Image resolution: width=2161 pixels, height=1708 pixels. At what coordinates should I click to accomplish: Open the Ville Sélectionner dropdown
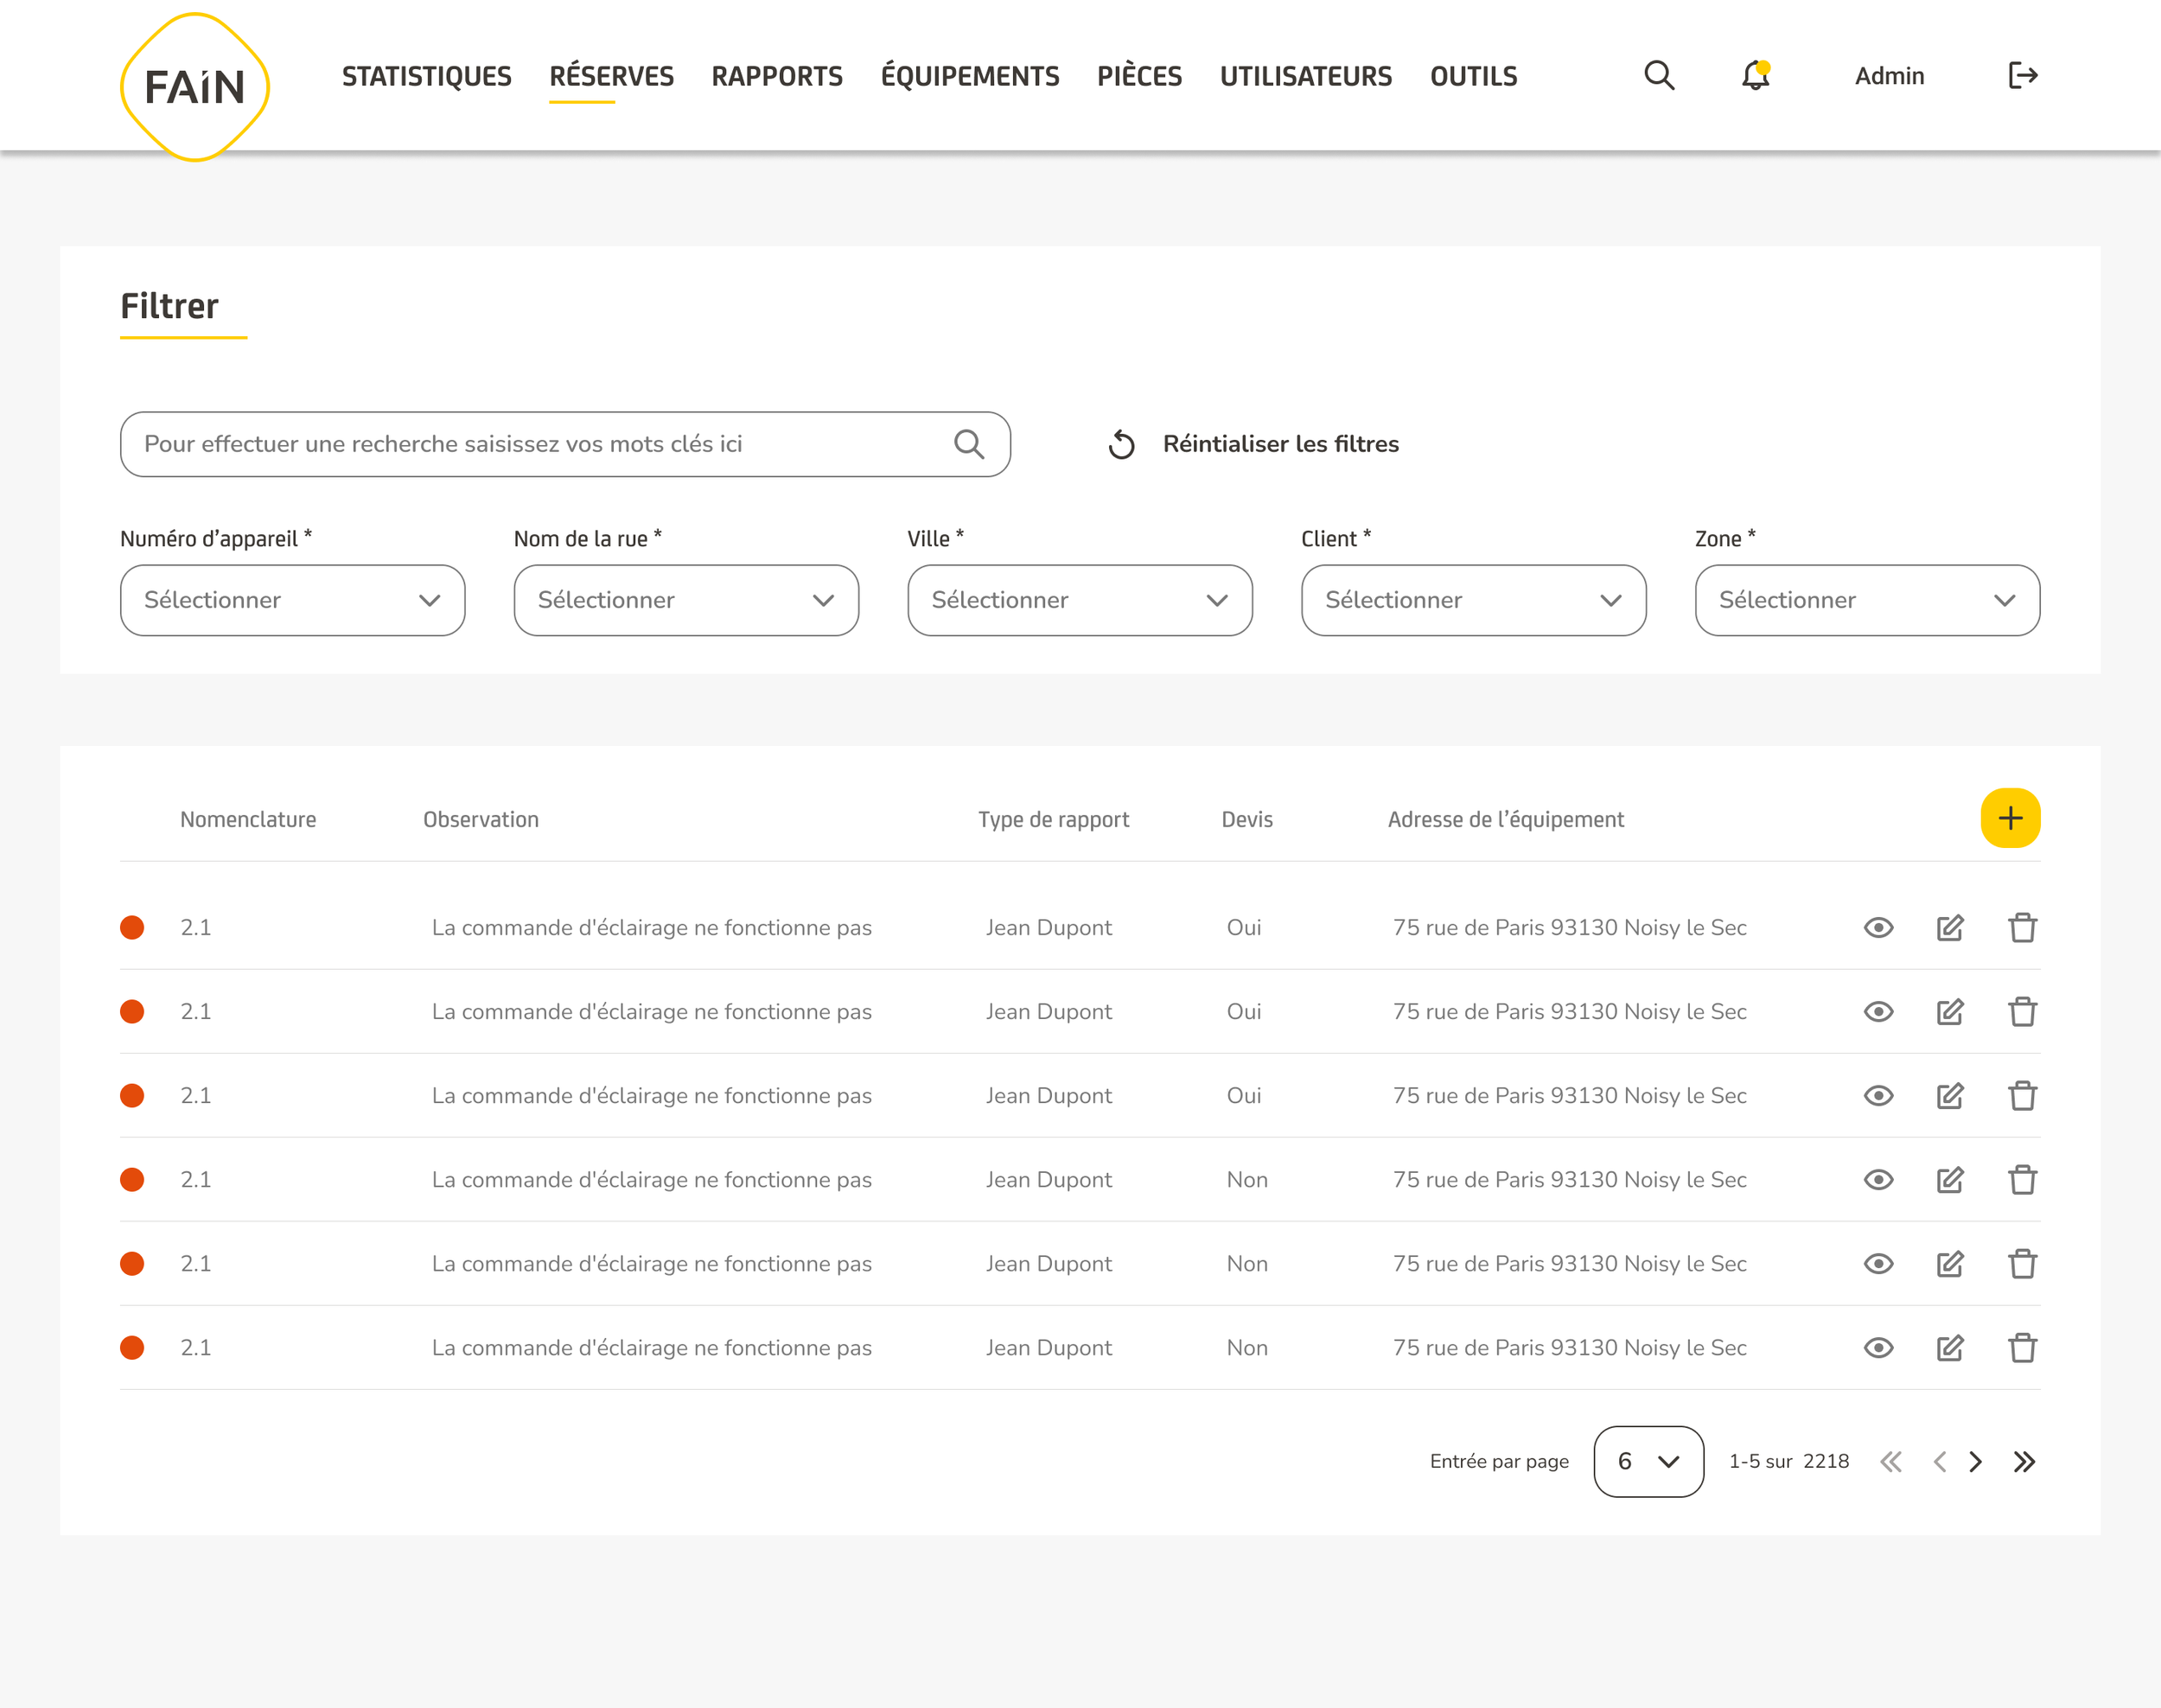pyautogui.click(x=1080, y=600)
